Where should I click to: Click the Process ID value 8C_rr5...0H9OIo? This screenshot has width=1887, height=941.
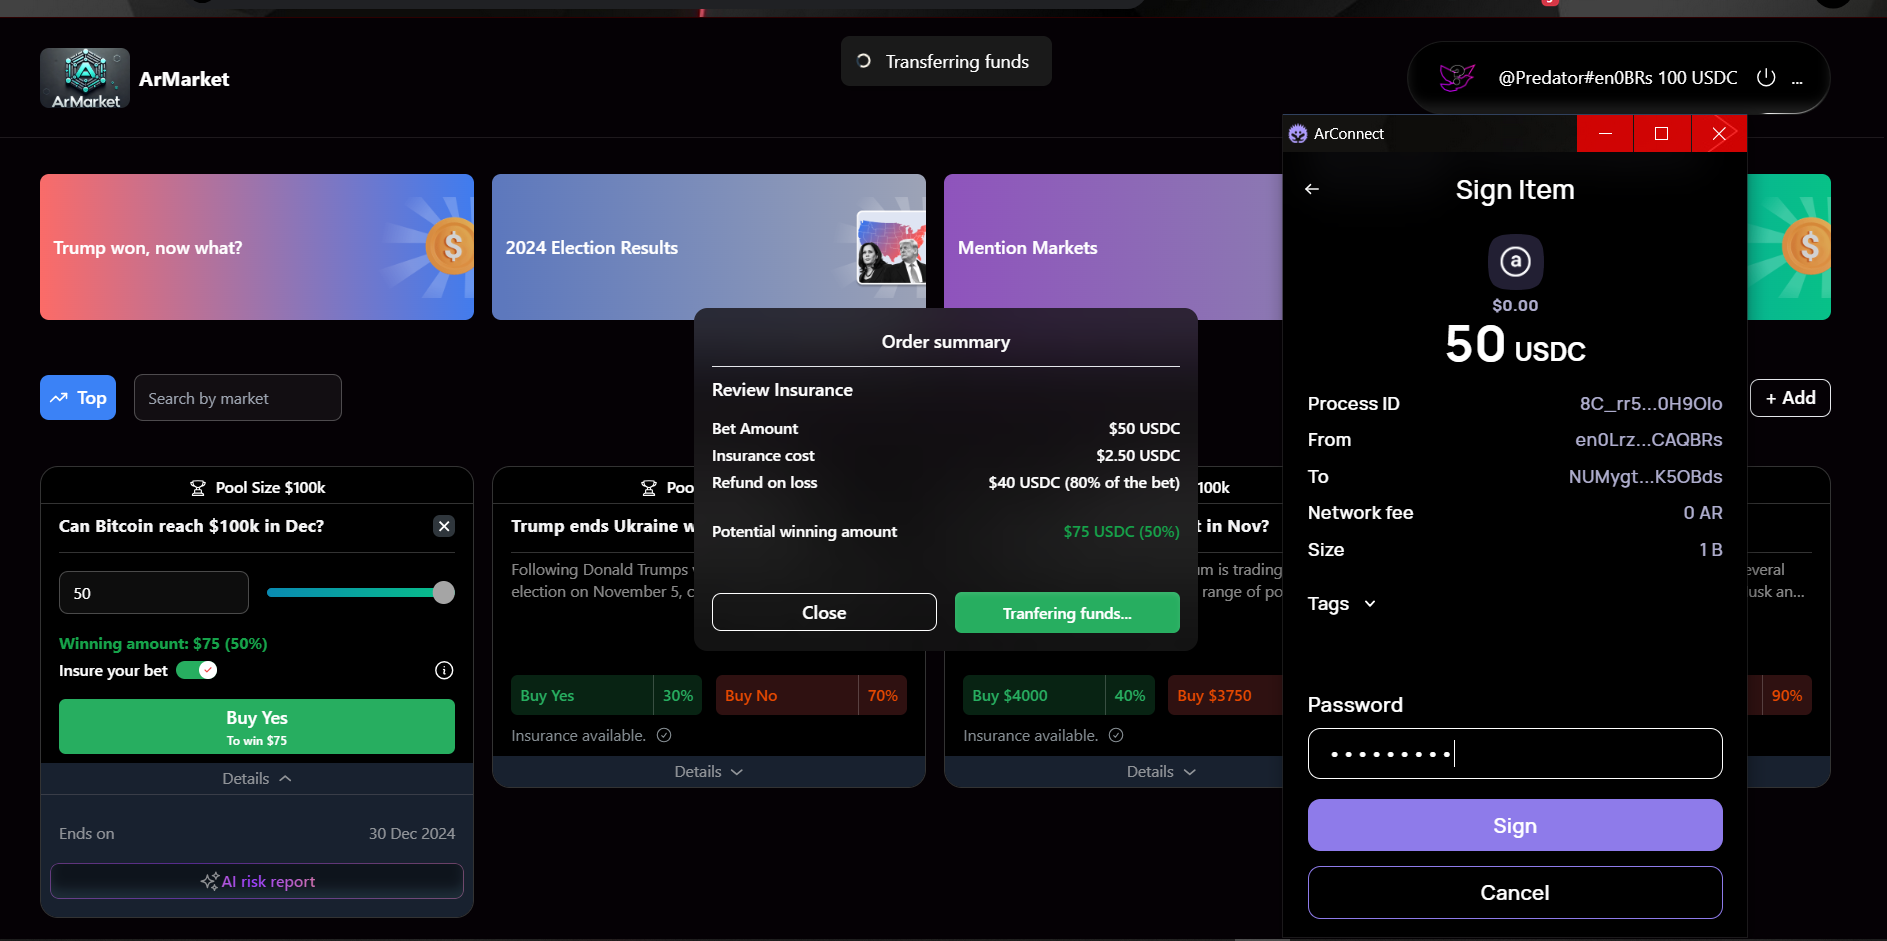1651,404
